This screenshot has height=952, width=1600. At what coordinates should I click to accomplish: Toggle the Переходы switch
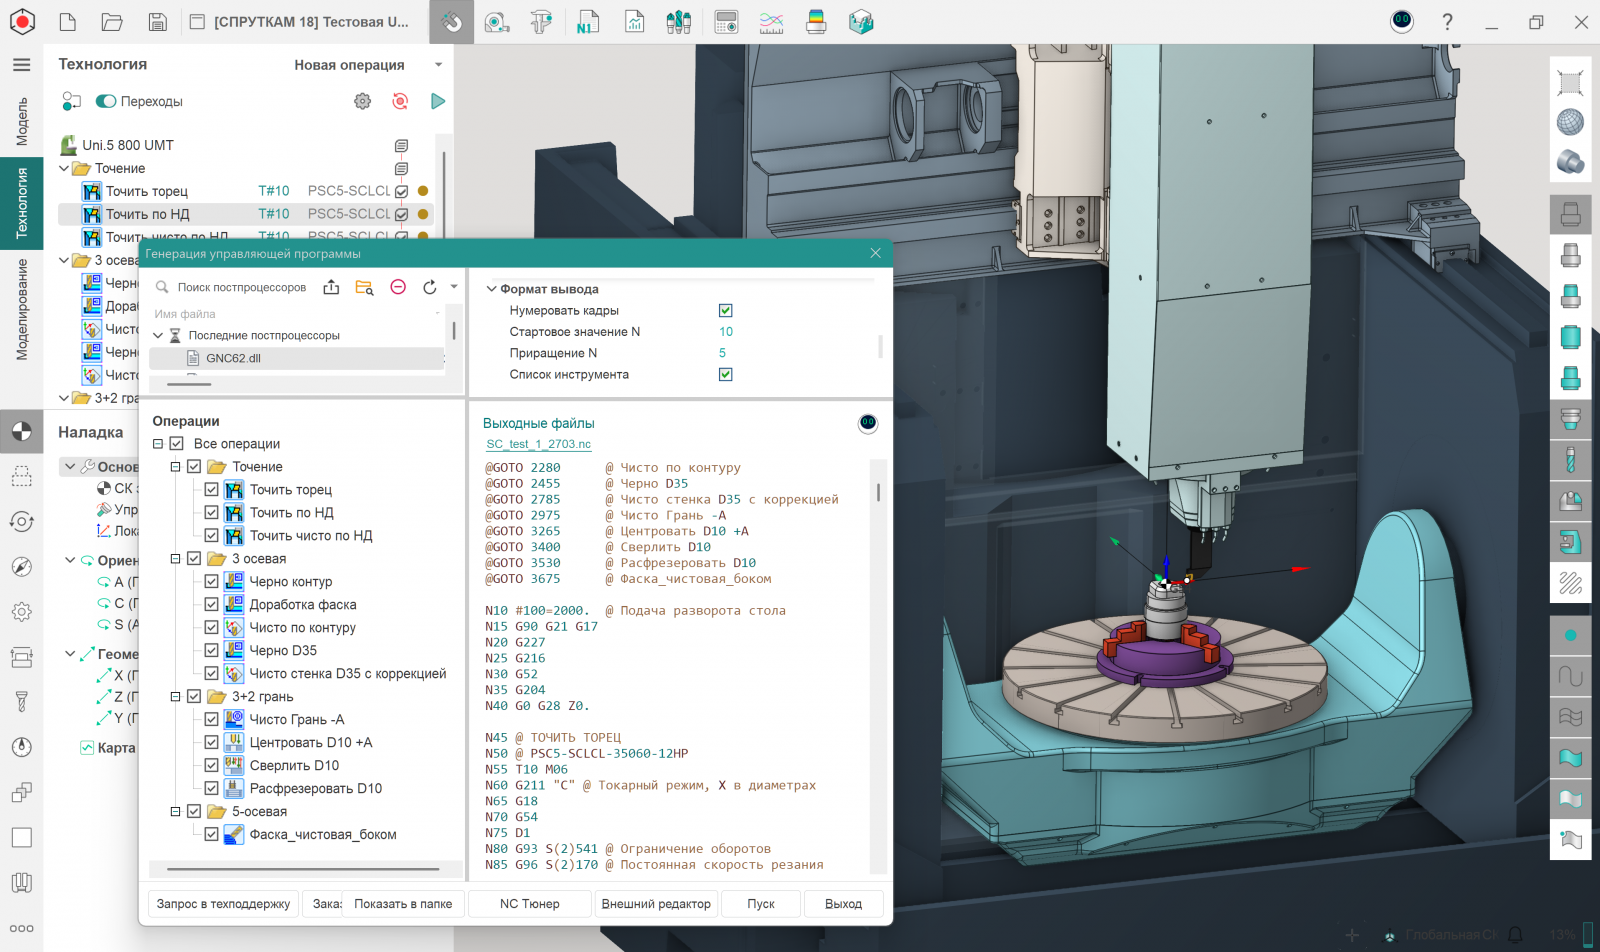coord(106,101)
